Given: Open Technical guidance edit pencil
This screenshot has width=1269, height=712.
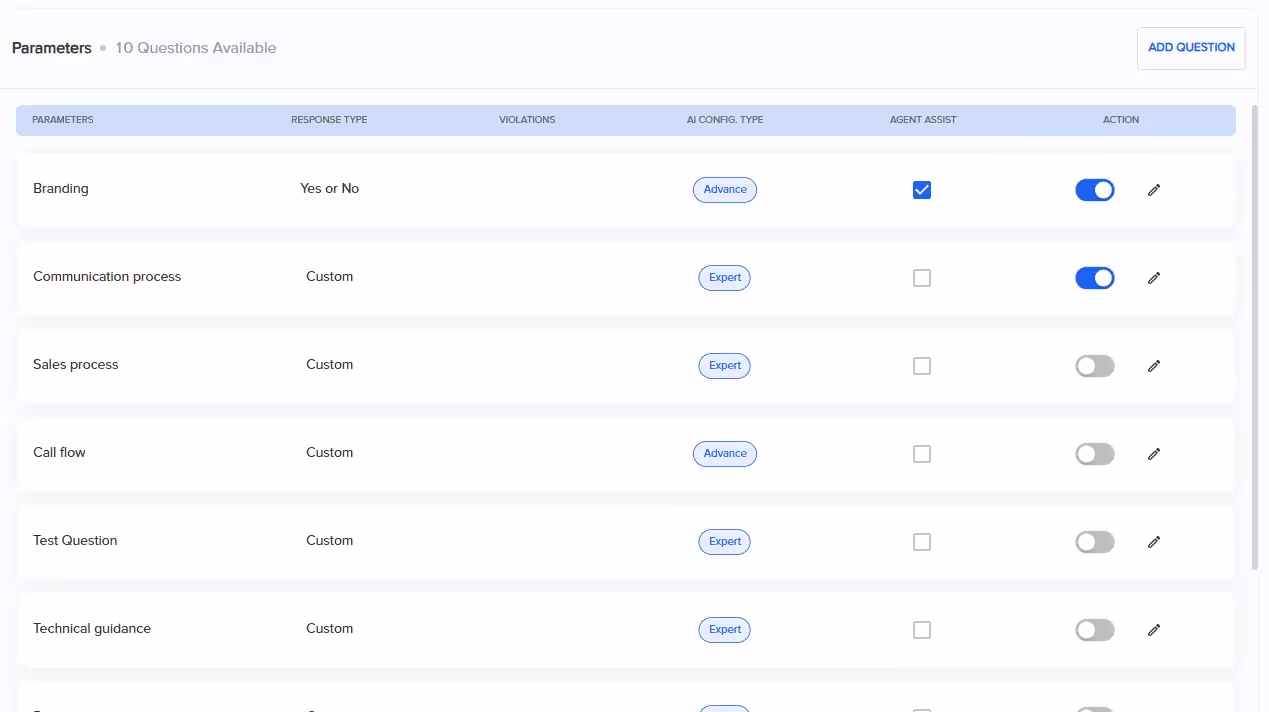Looking at the screenshot, I should pyautogui.click(x=1154, y=630).
